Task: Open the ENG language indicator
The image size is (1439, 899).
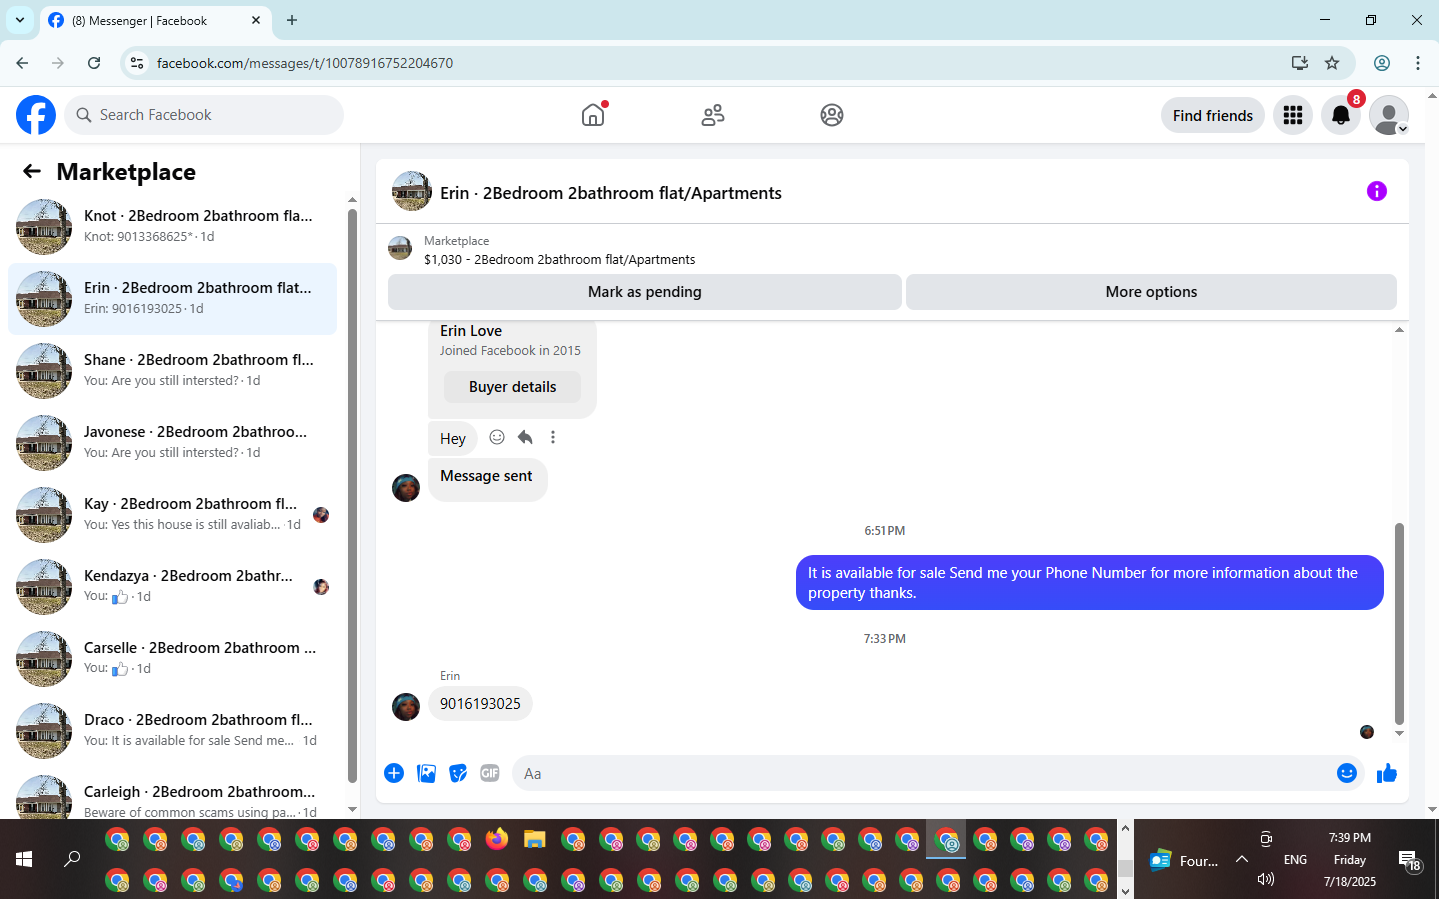Action: pos(1295,860)
